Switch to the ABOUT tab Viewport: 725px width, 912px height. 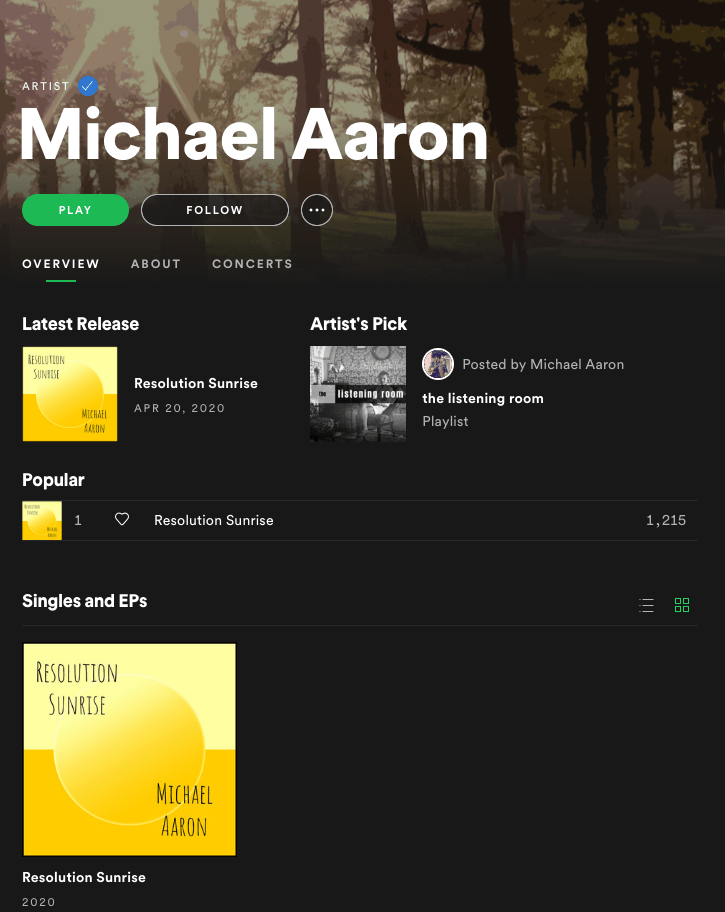tap(156, 264)
